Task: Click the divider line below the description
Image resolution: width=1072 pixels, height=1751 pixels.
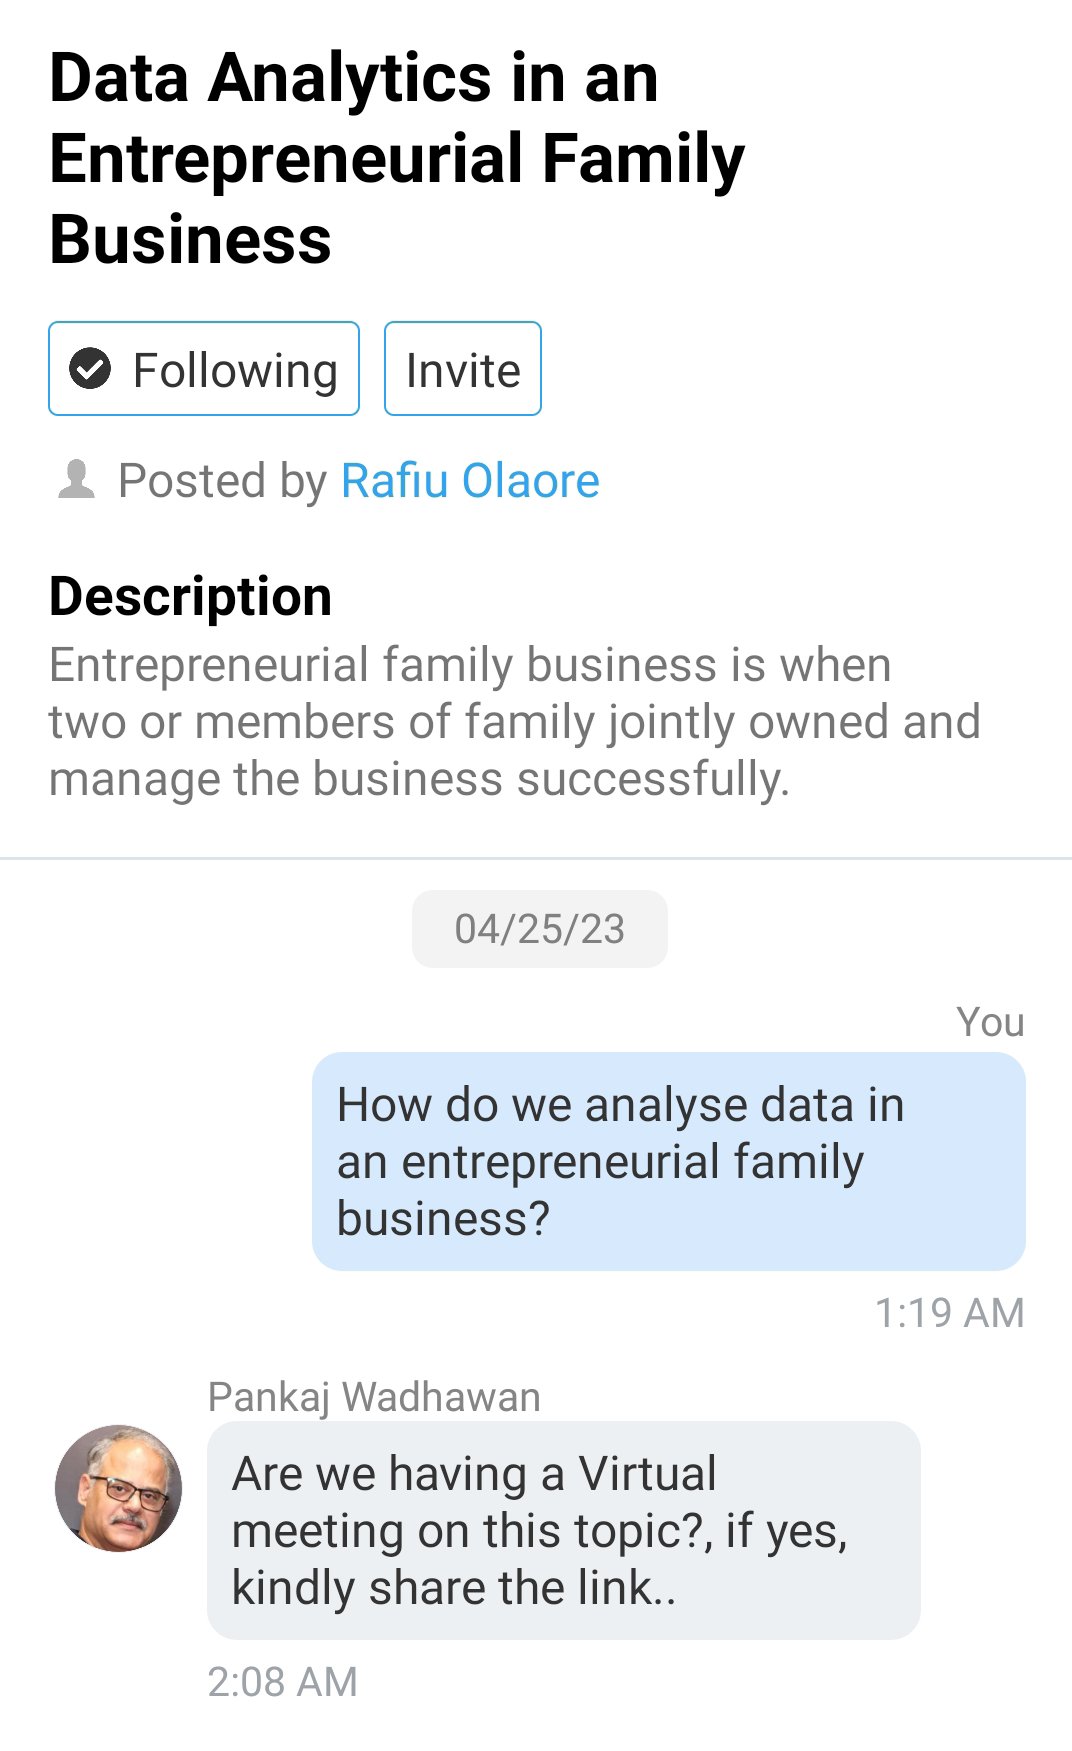Action: (x=536, y=858)
